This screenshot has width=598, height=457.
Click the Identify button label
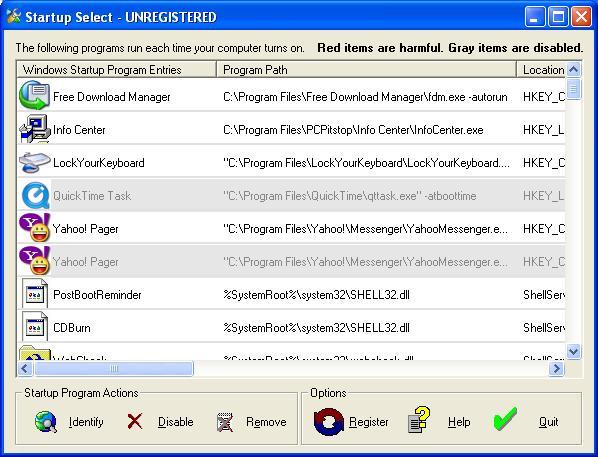point(86,422)
